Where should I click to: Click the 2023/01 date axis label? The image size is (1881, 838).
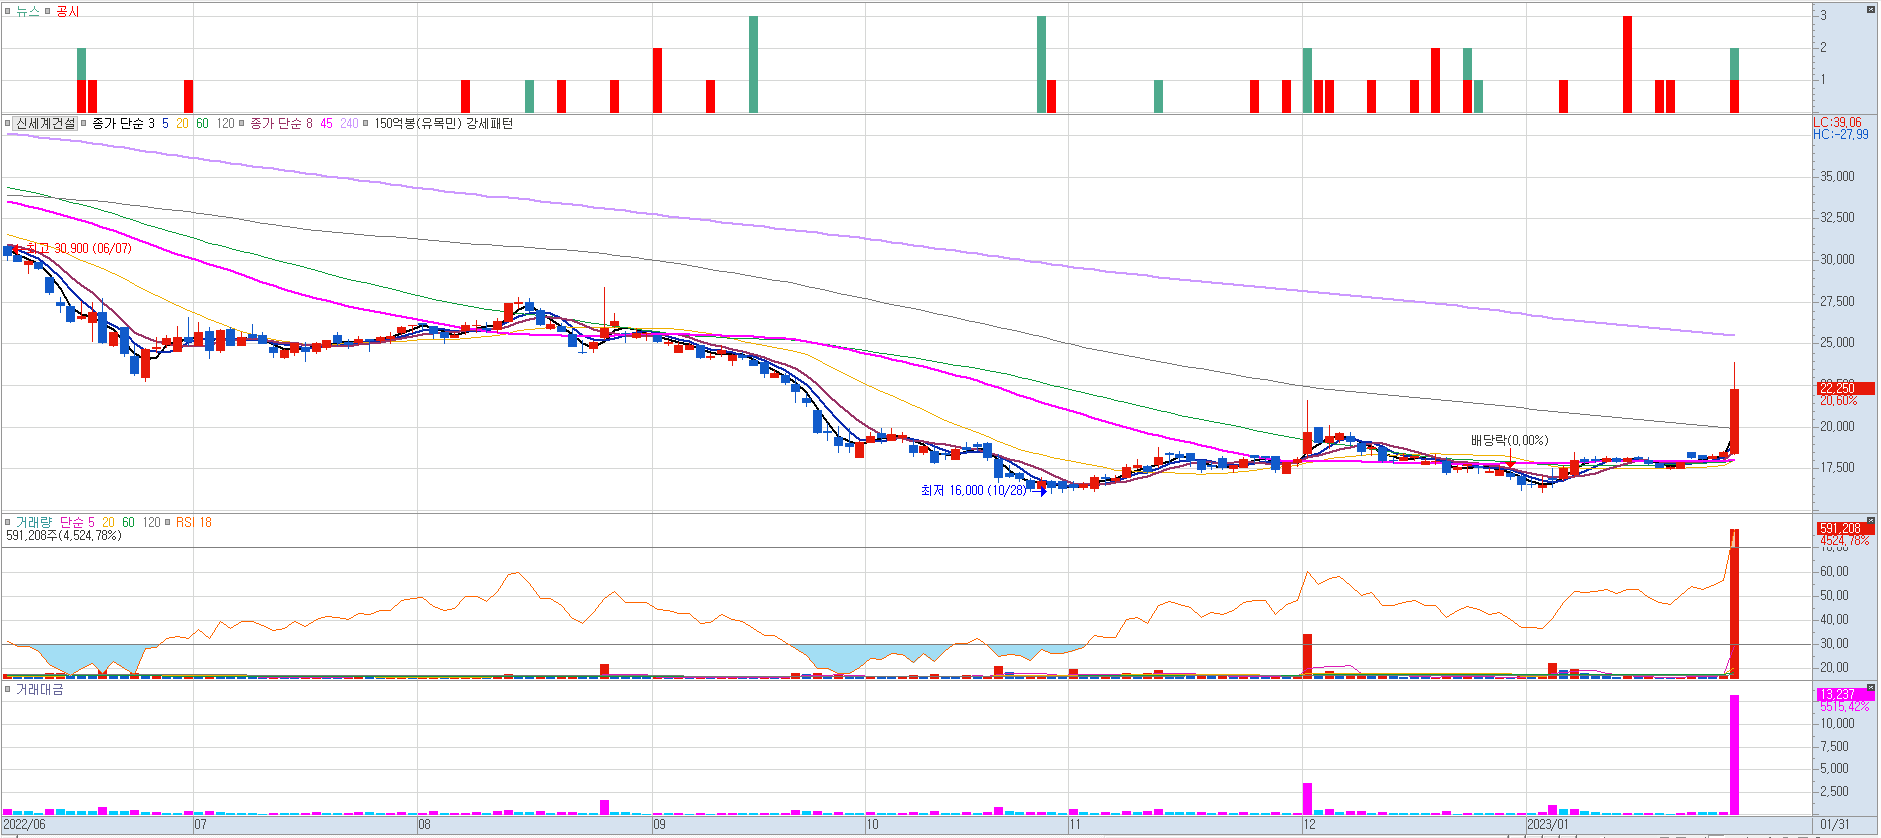pos(1548,824)
